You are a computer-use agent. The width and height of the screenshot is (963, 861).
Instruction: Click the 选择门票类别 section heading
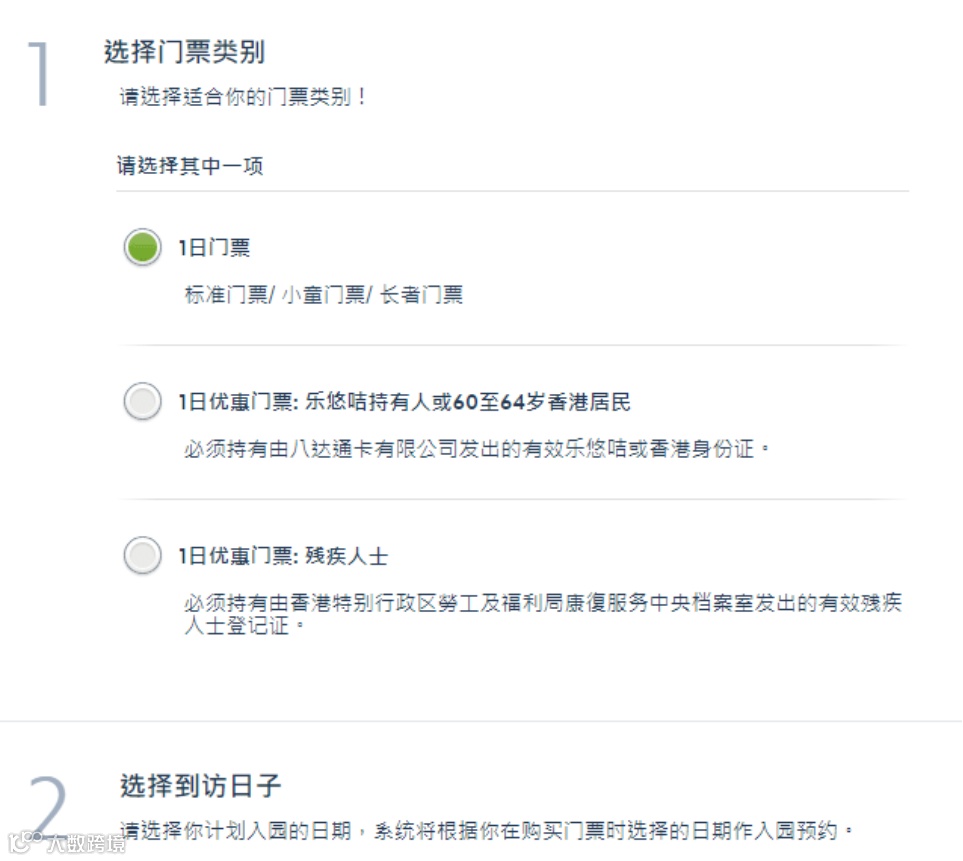184,52
